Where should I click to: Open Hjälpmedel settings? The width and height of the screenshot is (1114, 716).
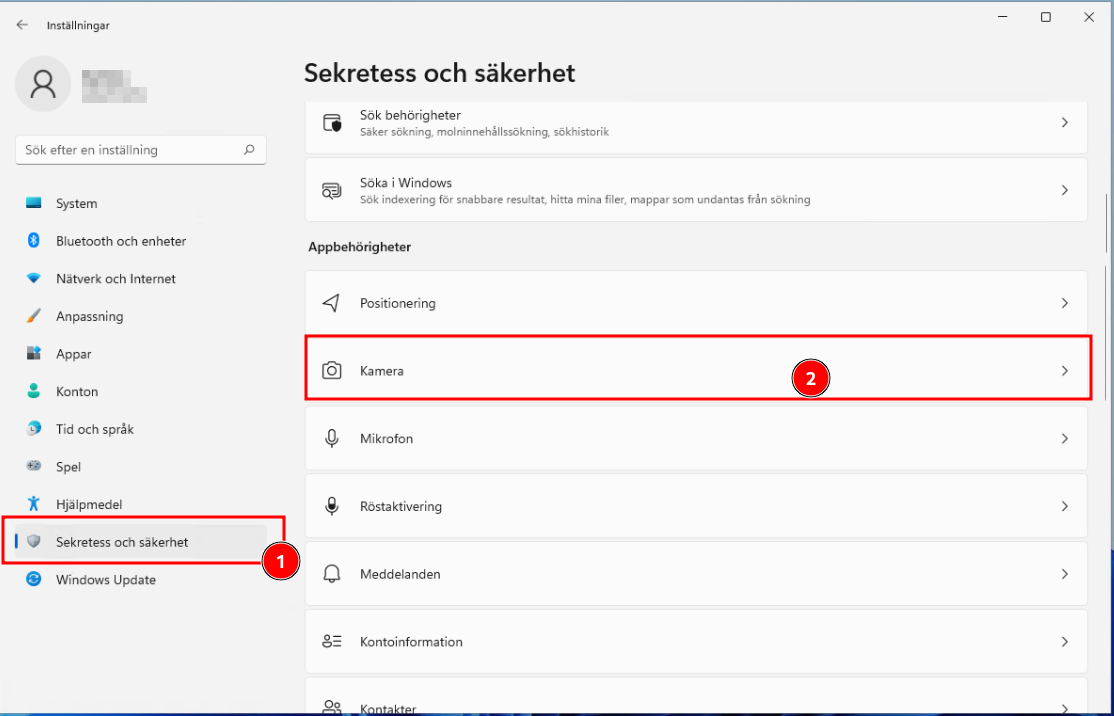(141, 504)
